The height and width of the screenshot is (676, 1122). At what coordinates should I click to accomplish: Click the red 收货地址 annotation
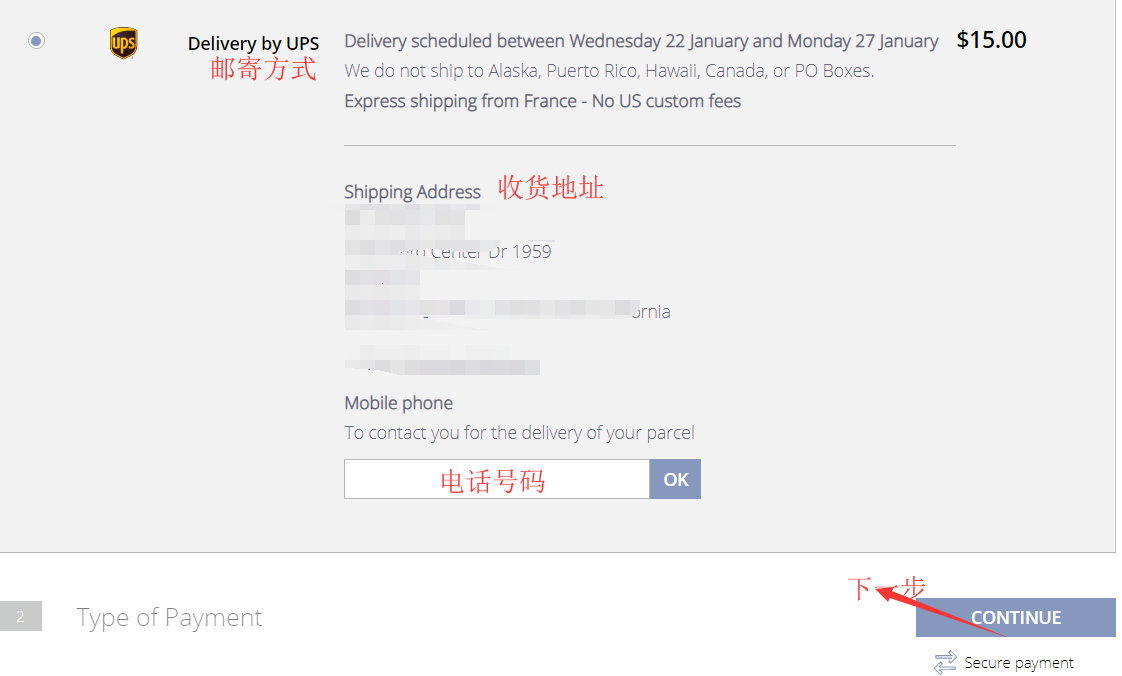pyautogui.click(x=551, y=187)
